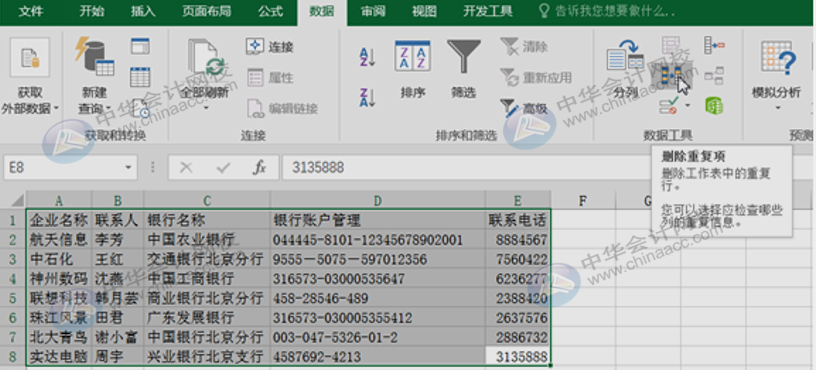
Task: Select header cell 银行账户管理
Action: click(x=377, y=220)
